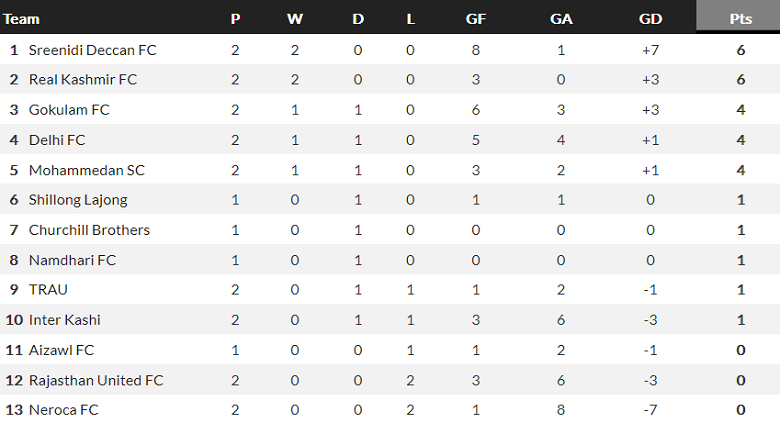Open Namdhari FC team entry
The image size is (780, 423).
72,260
